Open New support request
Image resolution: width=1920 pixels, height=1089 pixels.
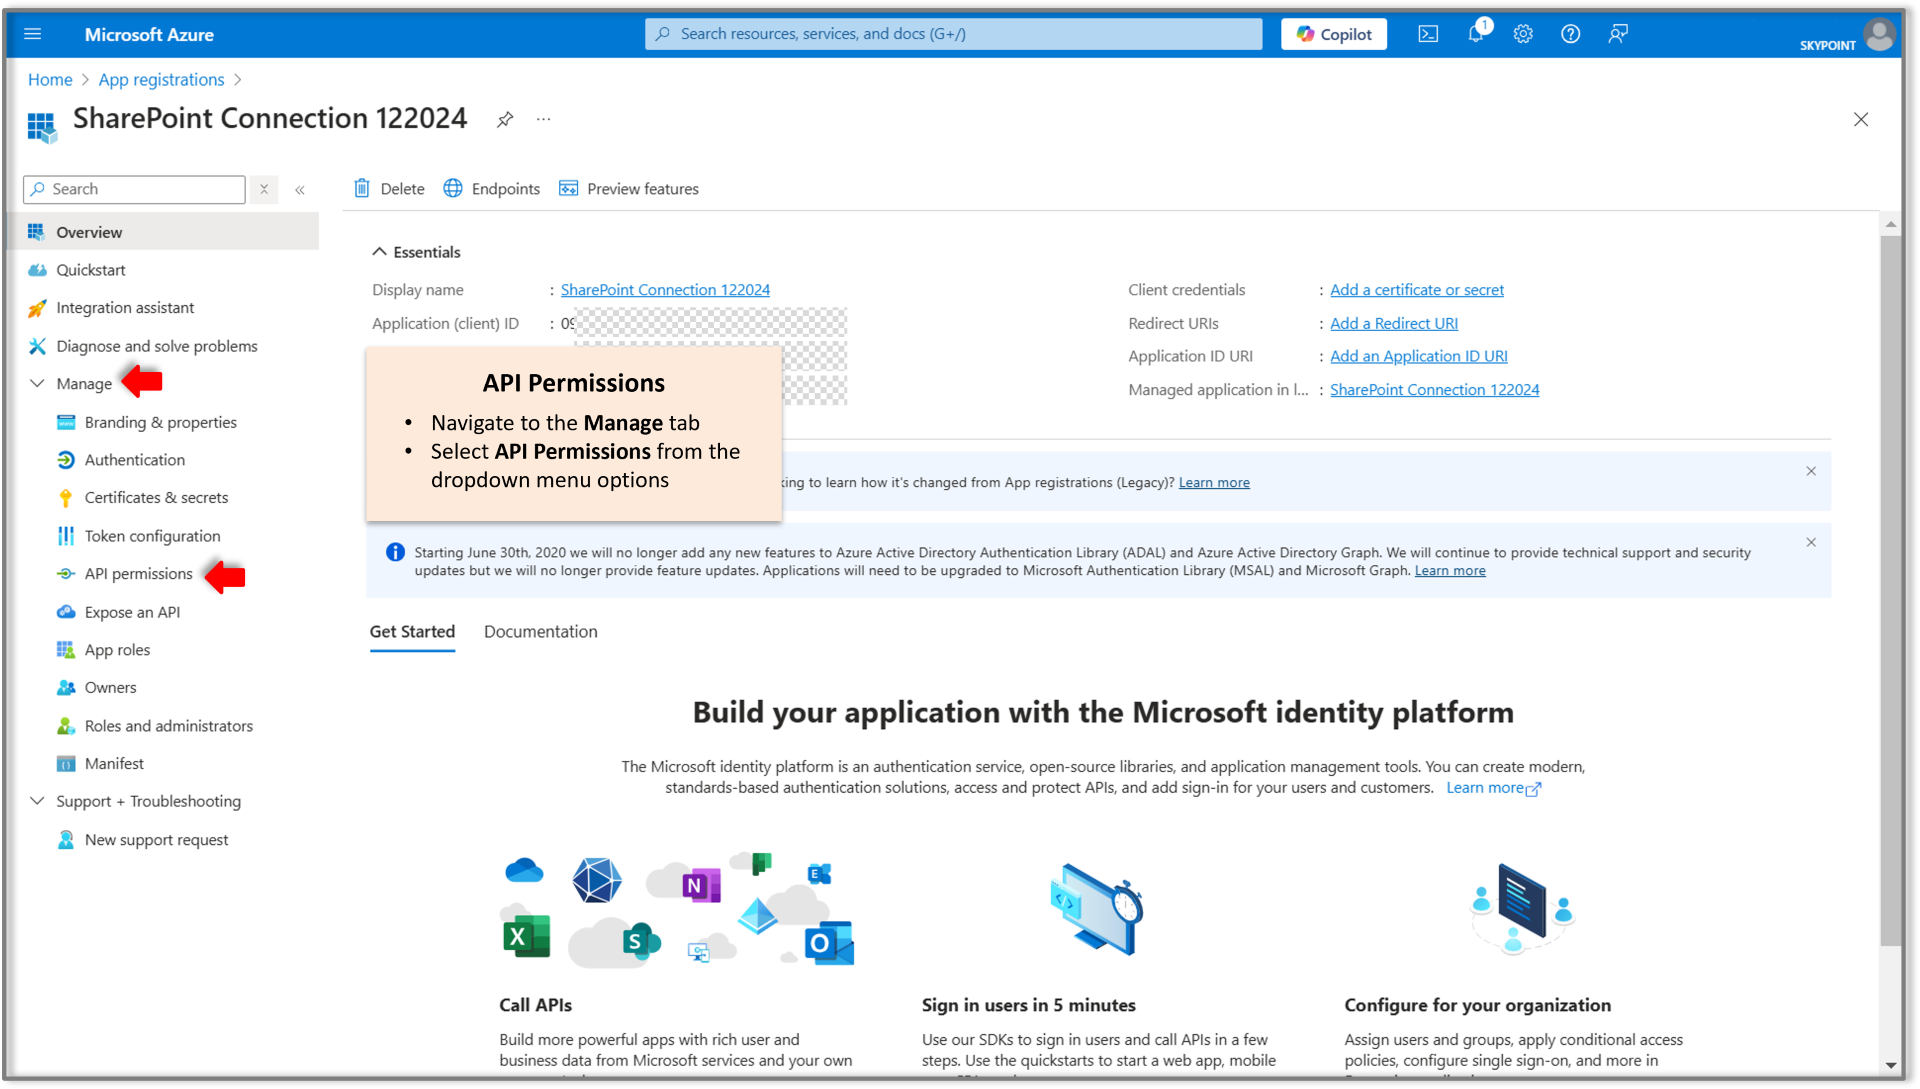coord(156,840)
